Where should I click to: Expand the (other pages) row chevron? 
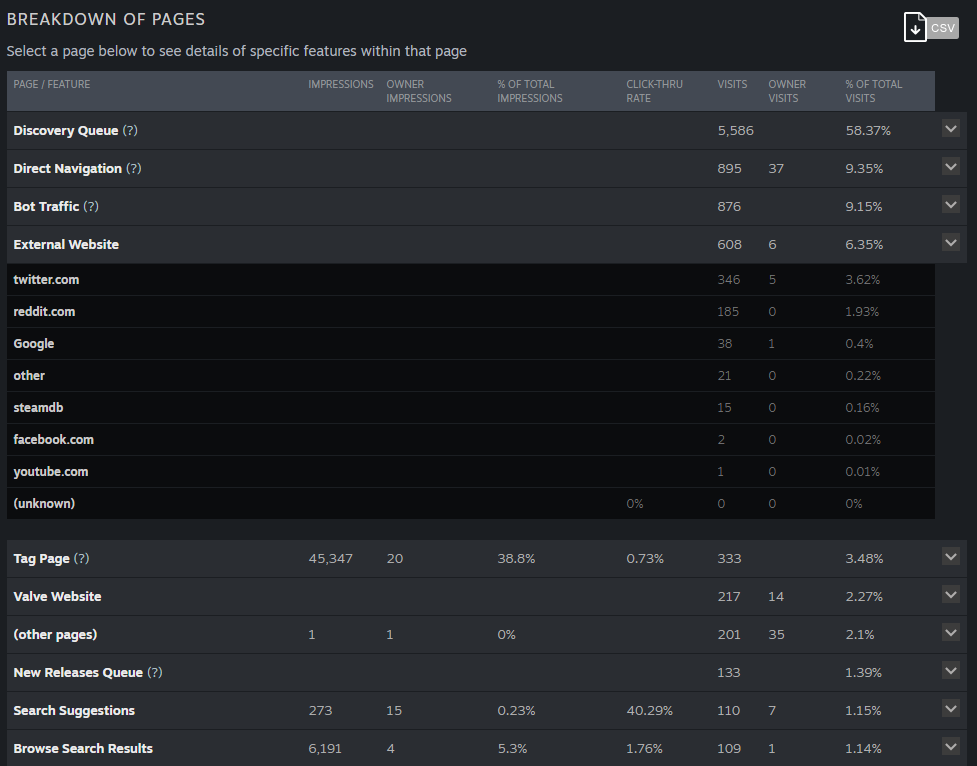pos(951,633)
